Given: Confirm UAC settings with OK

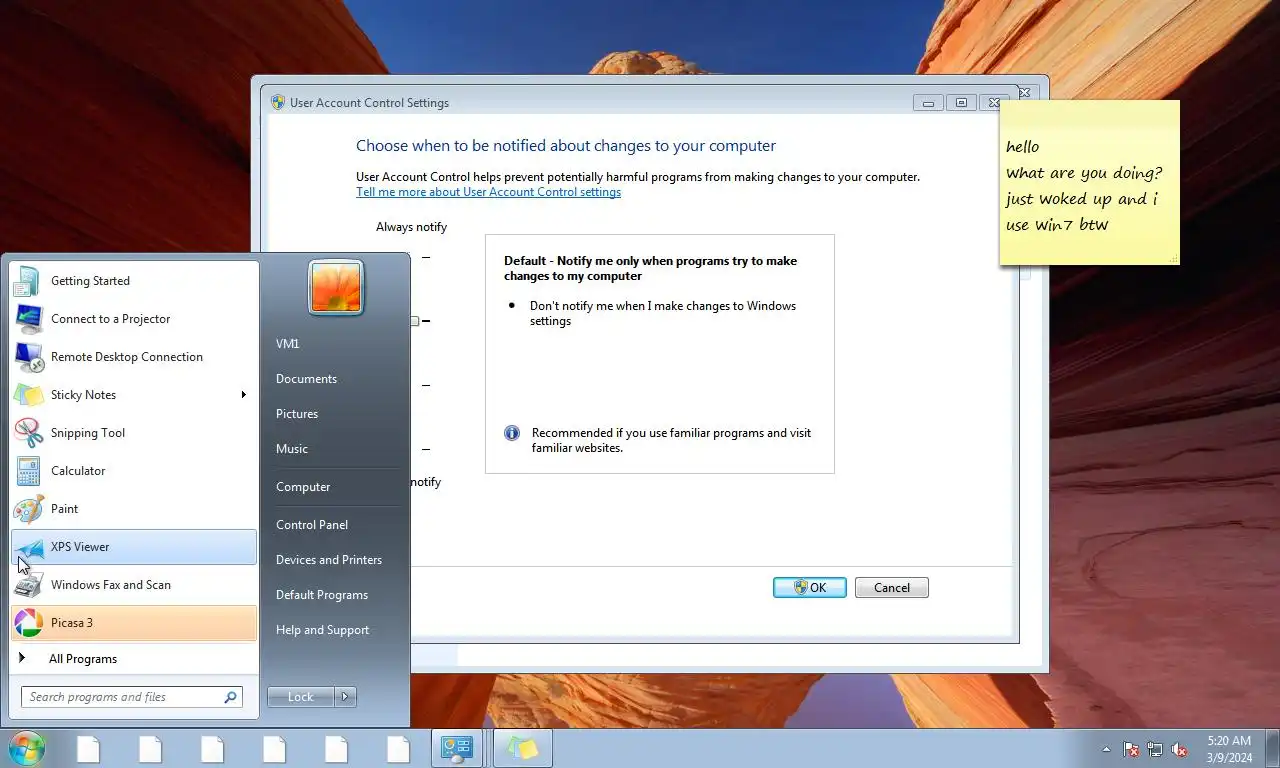Looking at the screenshot, I should 810,588.
